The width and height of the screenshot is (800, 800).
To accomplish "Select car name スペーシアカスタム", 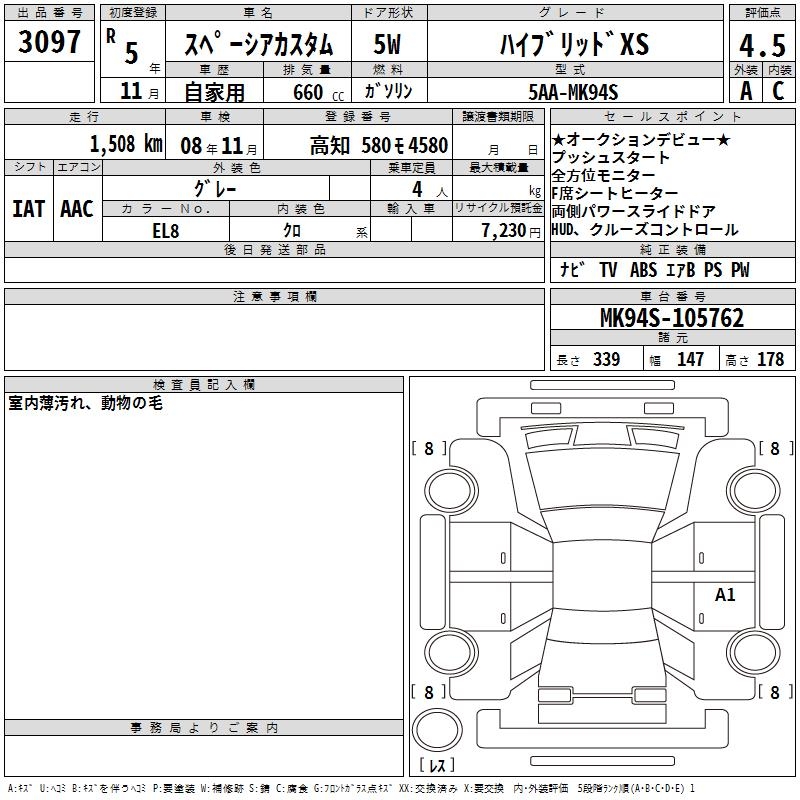I will [x=258, y=44].
